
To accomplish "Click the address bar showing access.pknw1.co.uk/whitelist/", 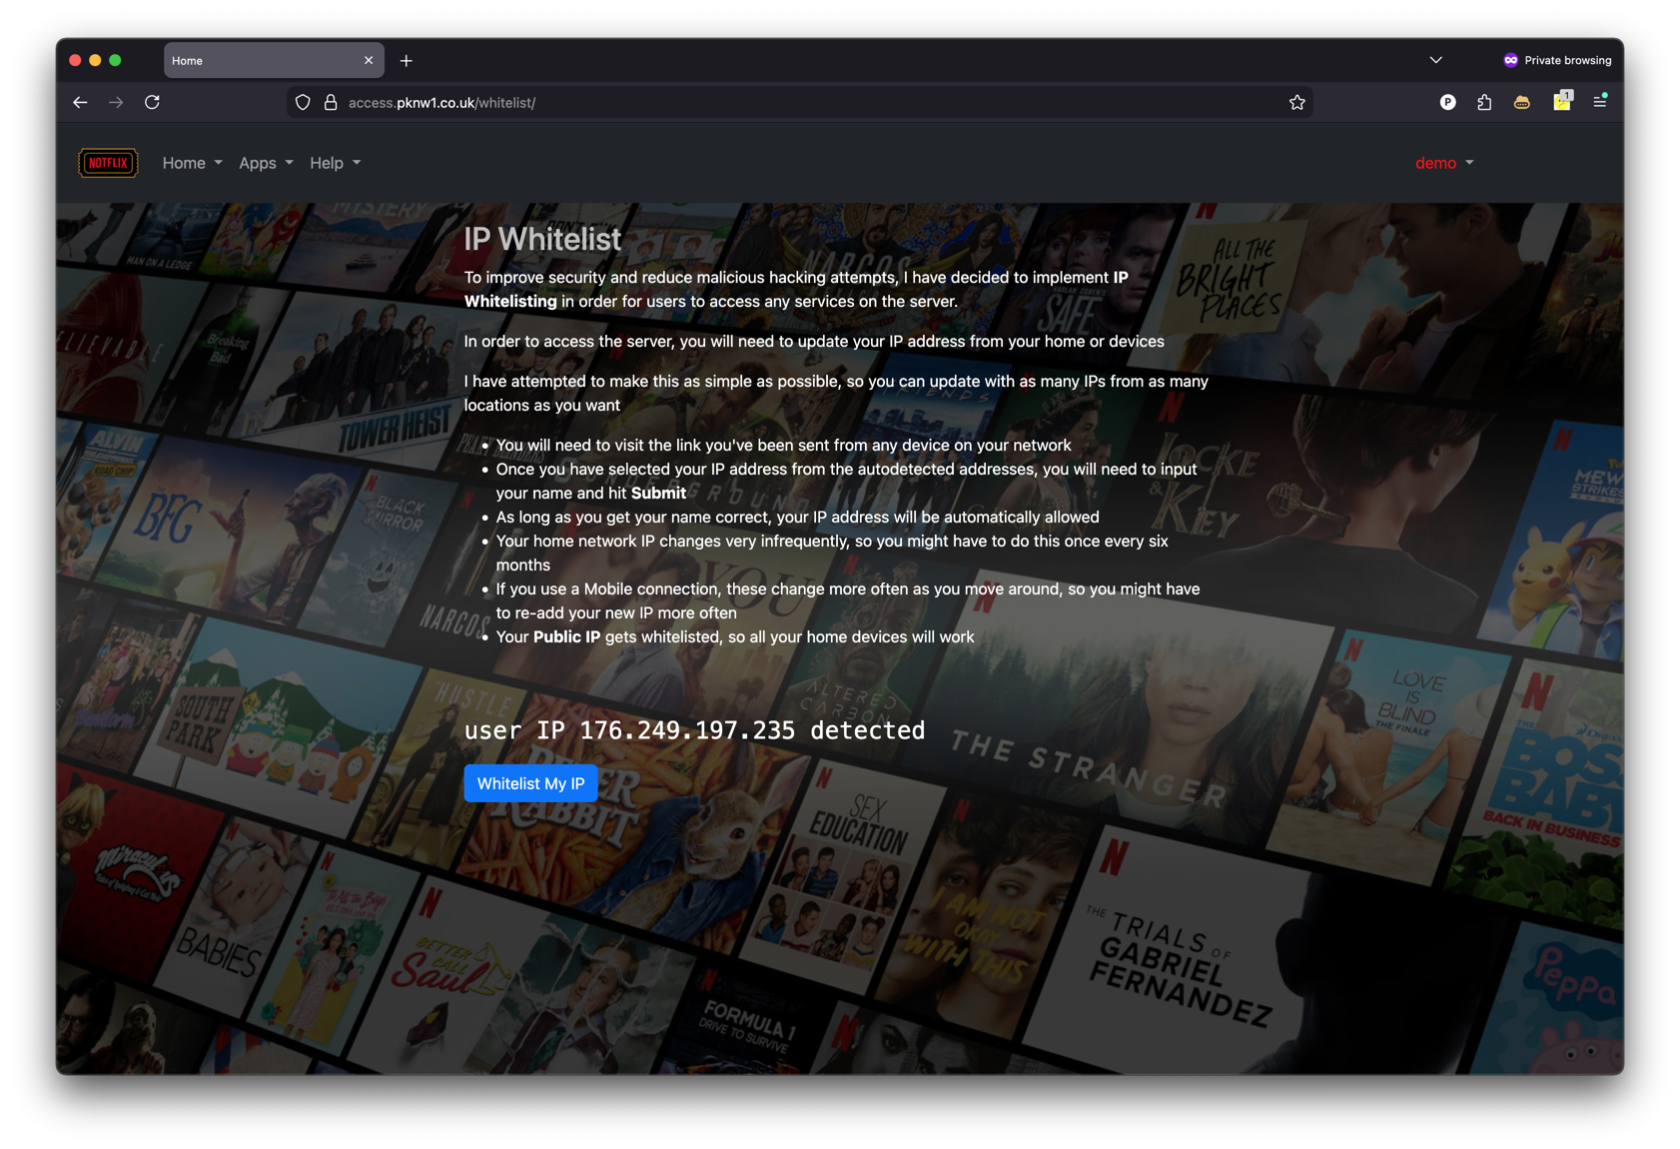I will click(800, 102).
